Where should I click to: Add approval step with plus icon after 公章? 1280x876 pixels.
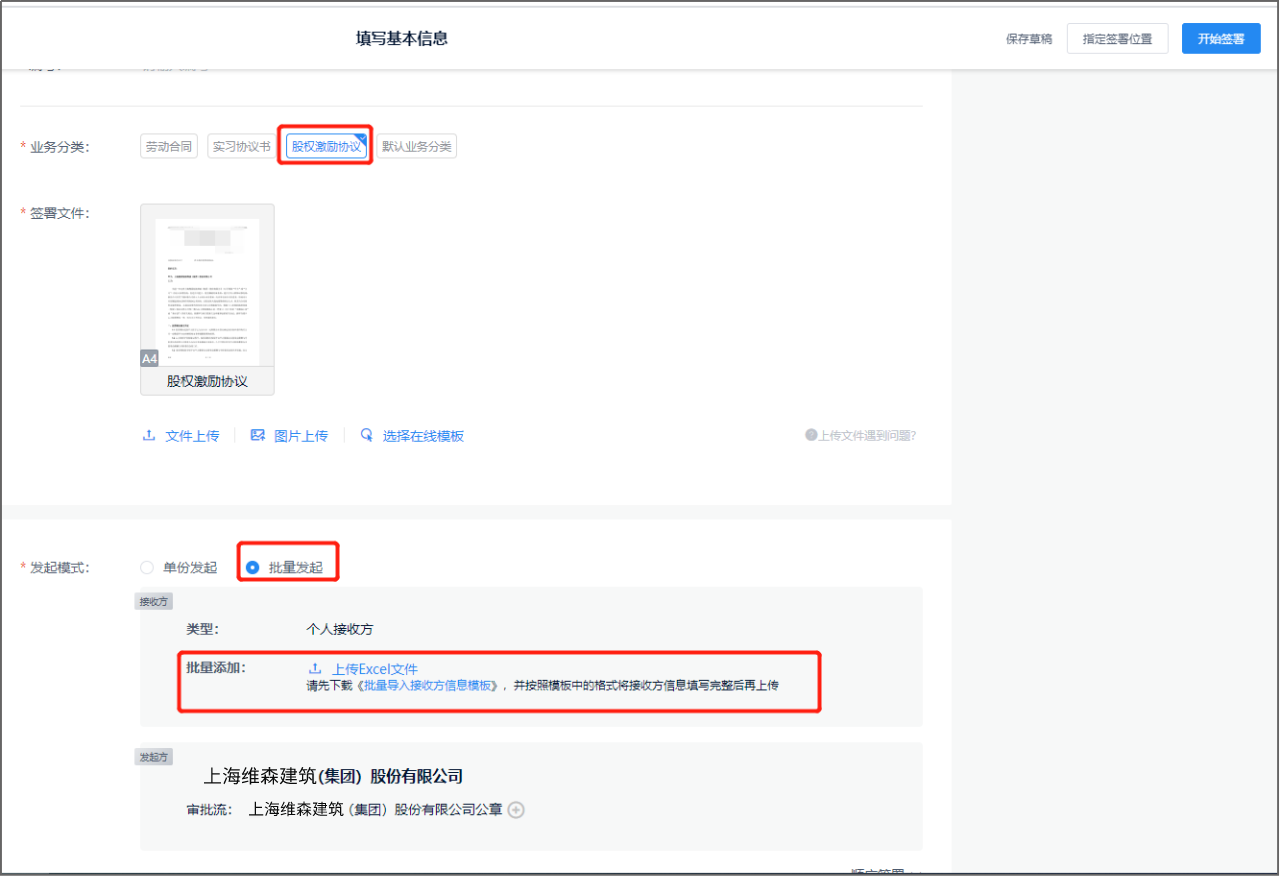[516, 810]
